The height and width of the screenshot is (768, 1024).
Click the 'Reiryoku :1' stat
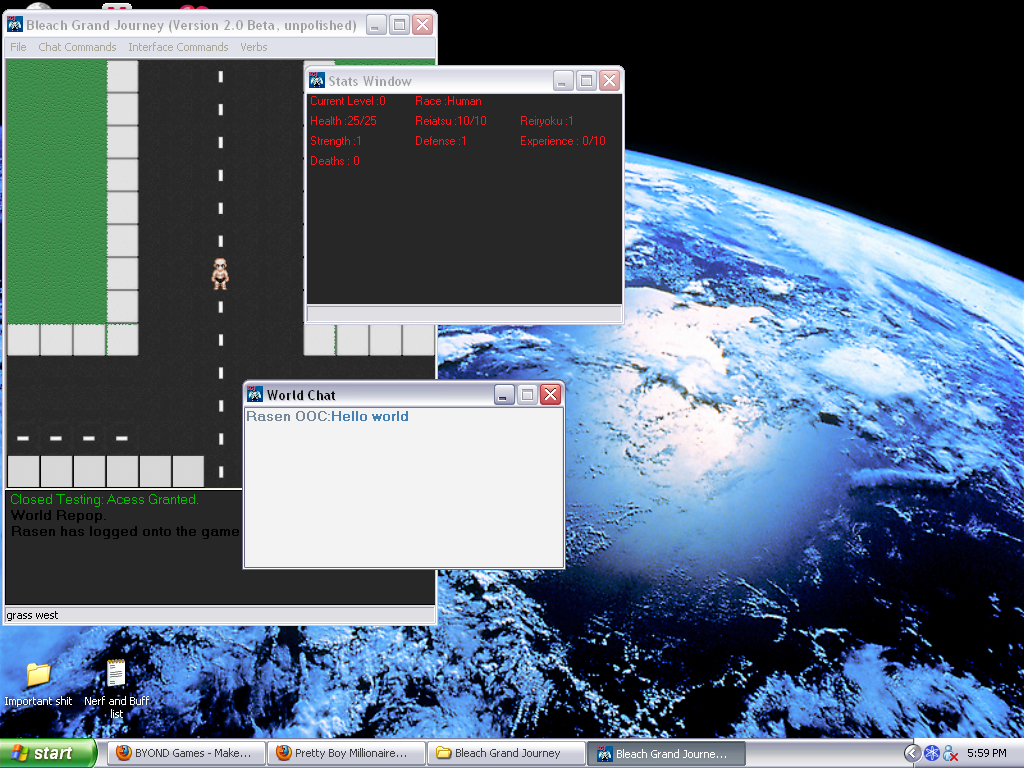point(547,121)
